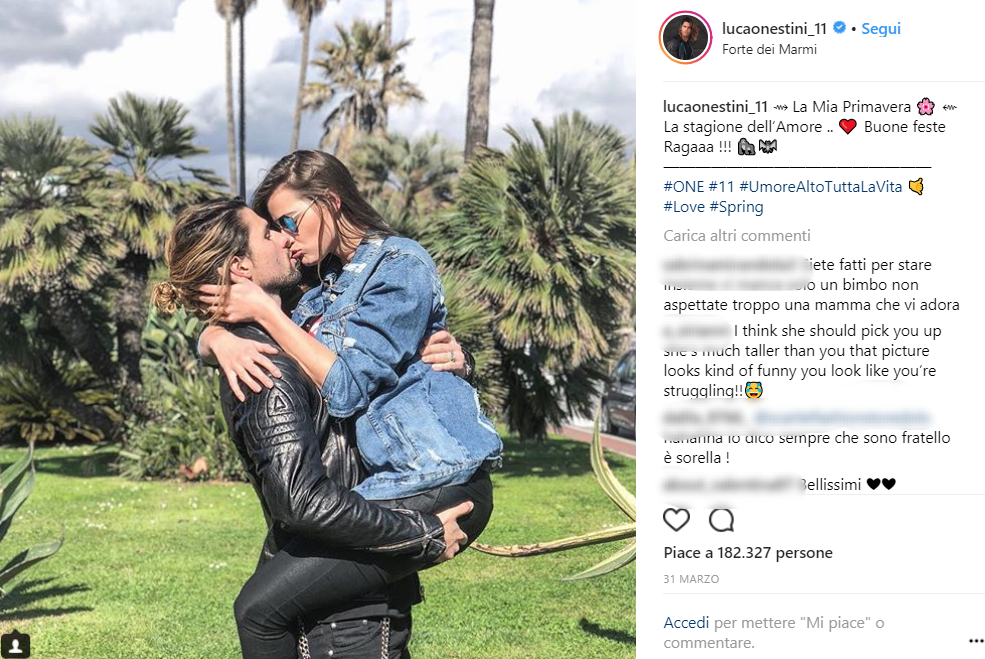Open the #Spring hashtag
The width and height of the screenshot is (985, 659).
736,207
